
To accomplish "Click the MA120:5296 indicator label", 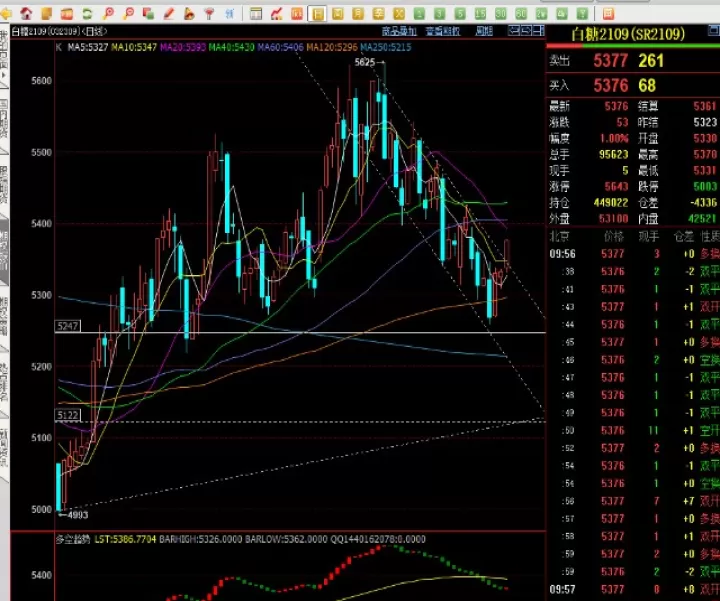I will 332,47.
